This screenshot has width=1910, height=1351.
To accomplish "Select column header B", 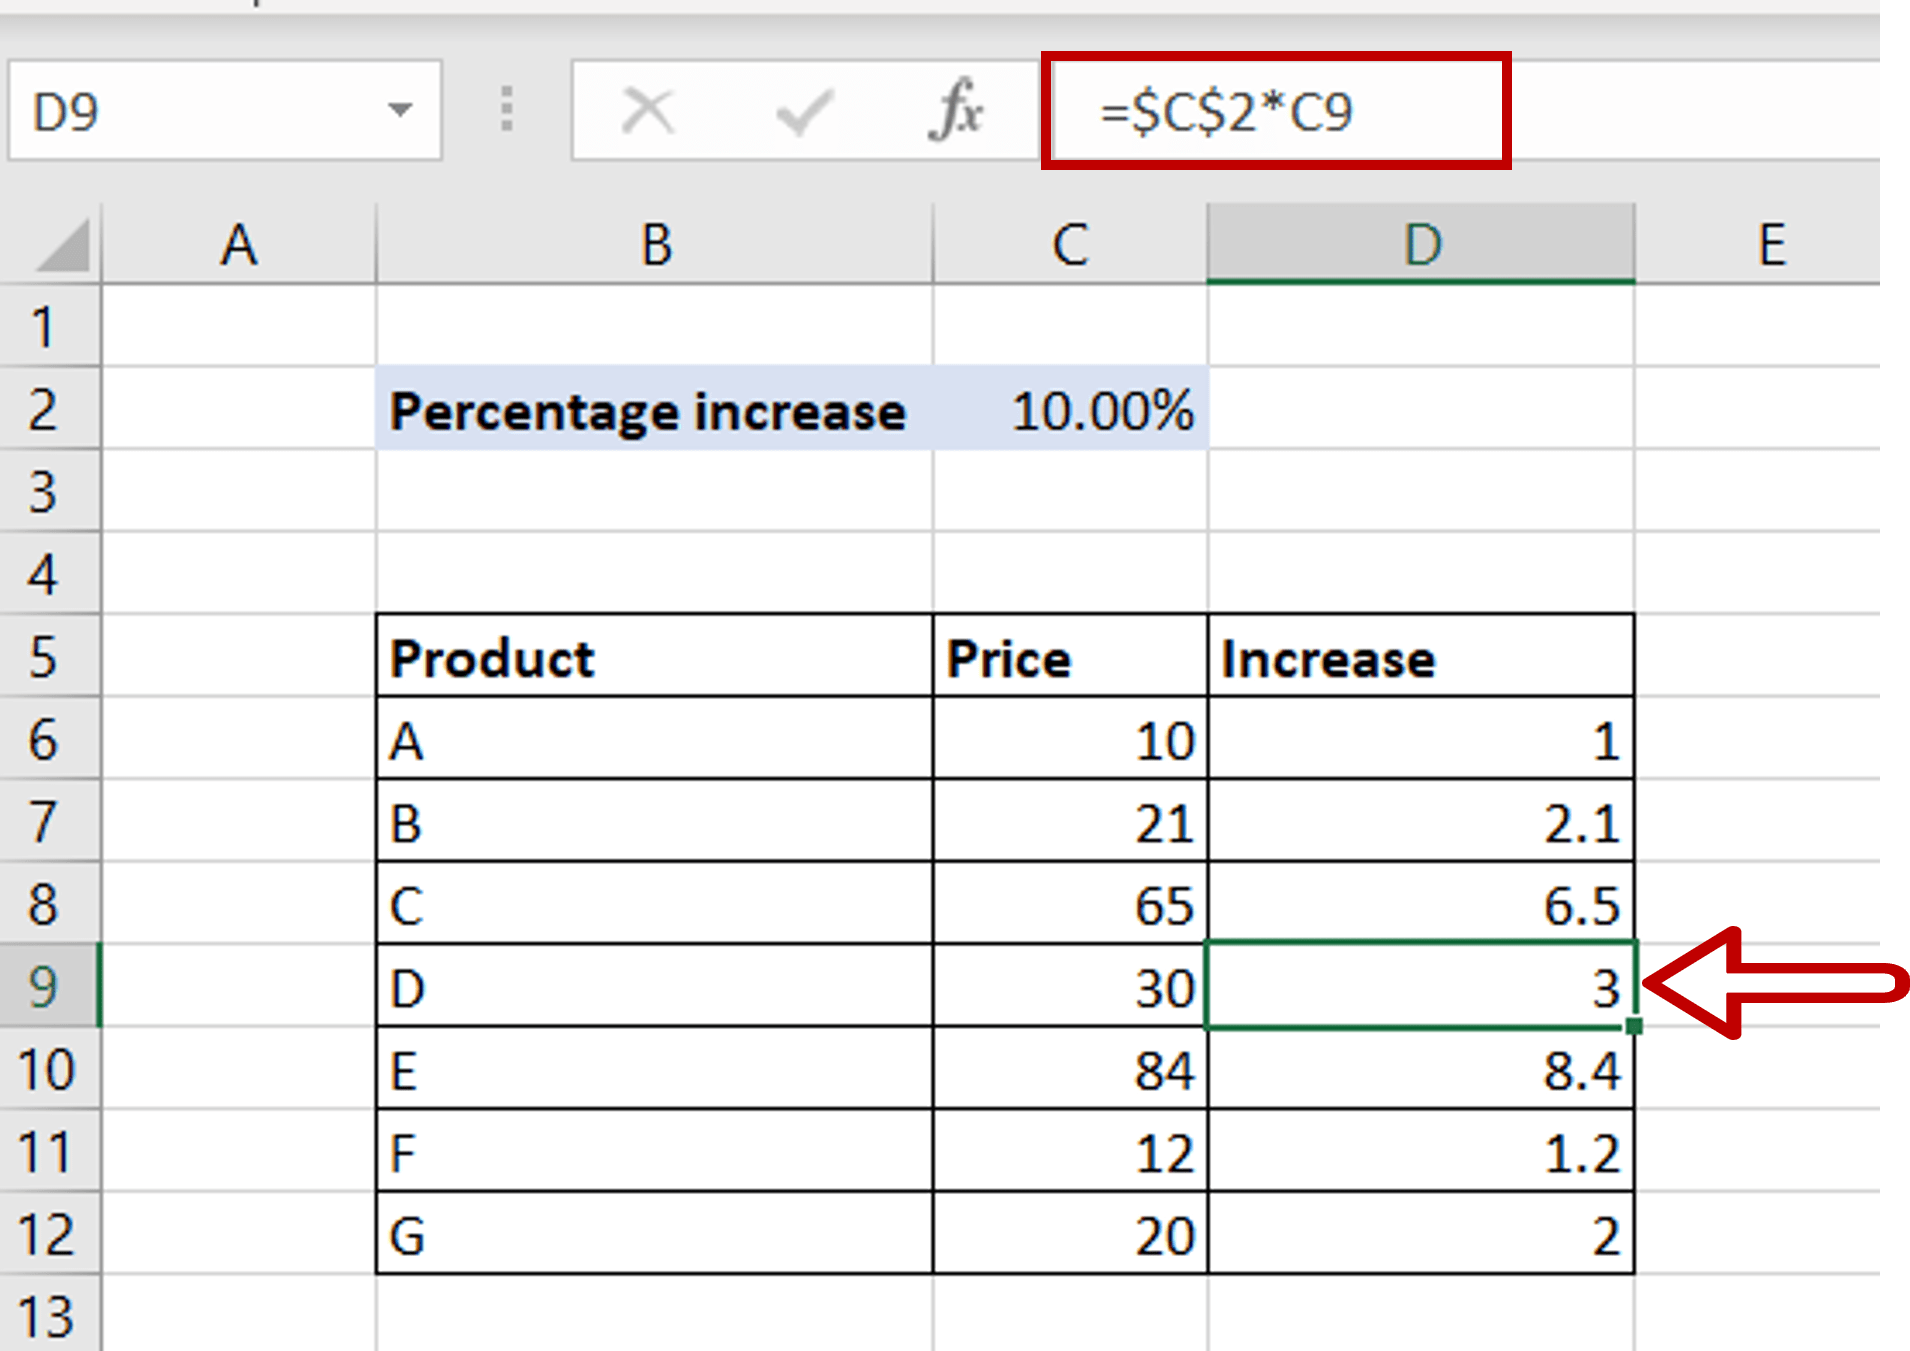I will 654,243.
